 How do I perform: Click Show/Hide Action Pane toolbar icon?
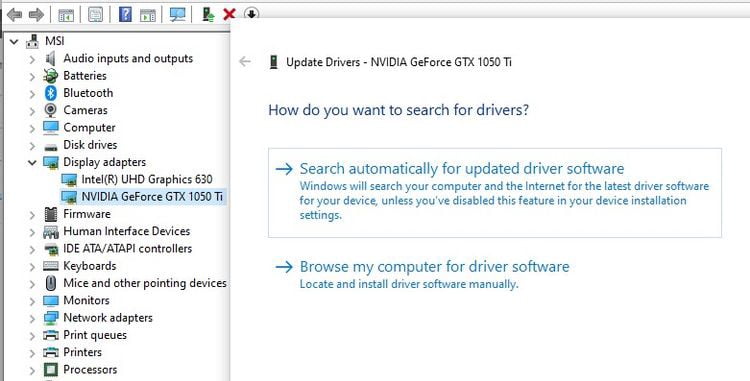point(148,15)
